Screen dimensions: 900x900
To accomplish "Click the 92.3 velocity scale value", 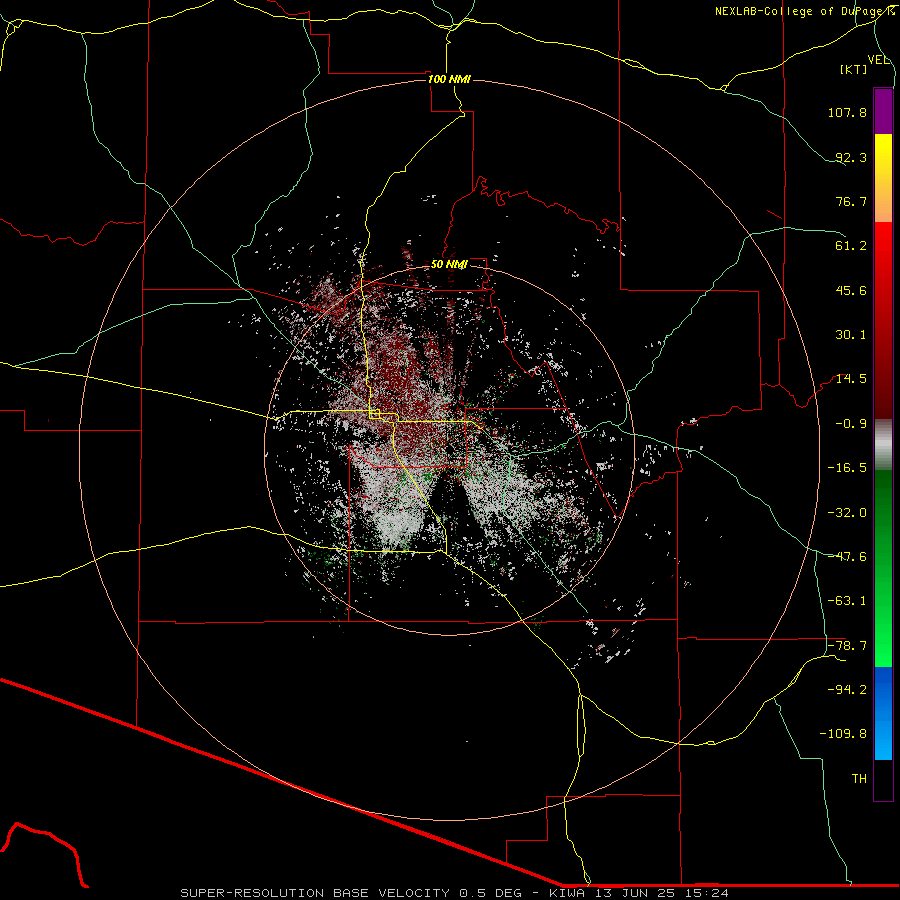I will pos(851,157).
